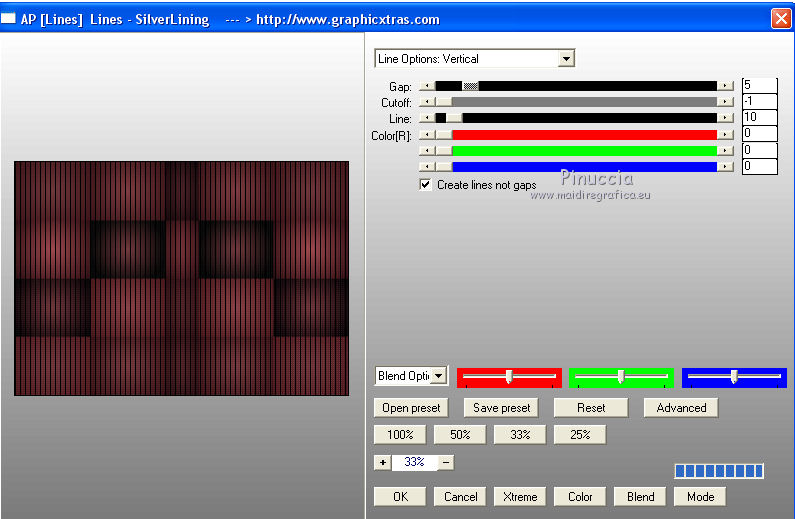Click the Cutoff slider right arrow
The image size is (795, 519).
coord(726,102)
